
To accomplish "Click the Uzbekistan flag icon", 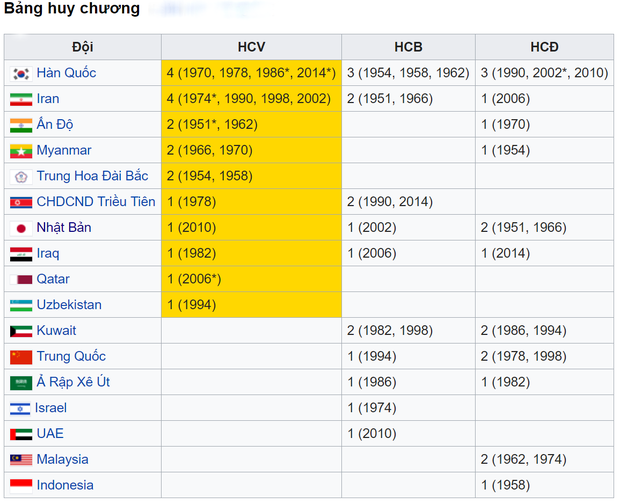I will click(21, 305).
